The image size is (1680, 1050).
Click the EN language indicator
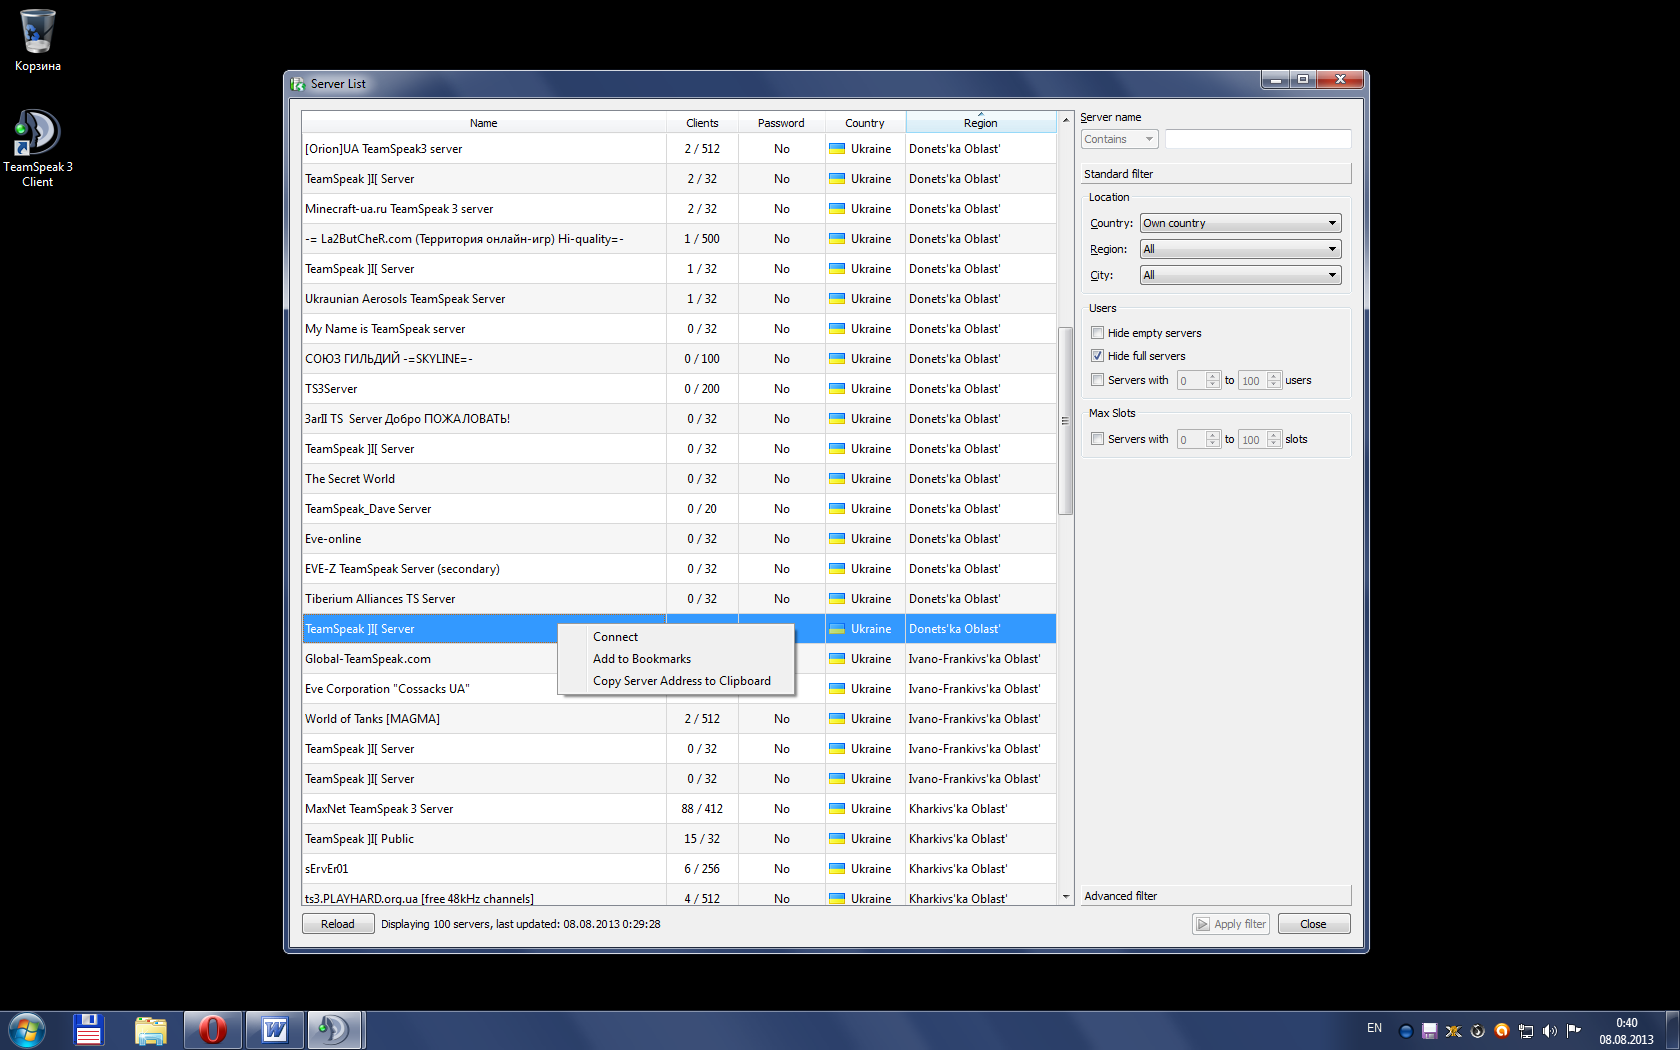point(1374,1029)
